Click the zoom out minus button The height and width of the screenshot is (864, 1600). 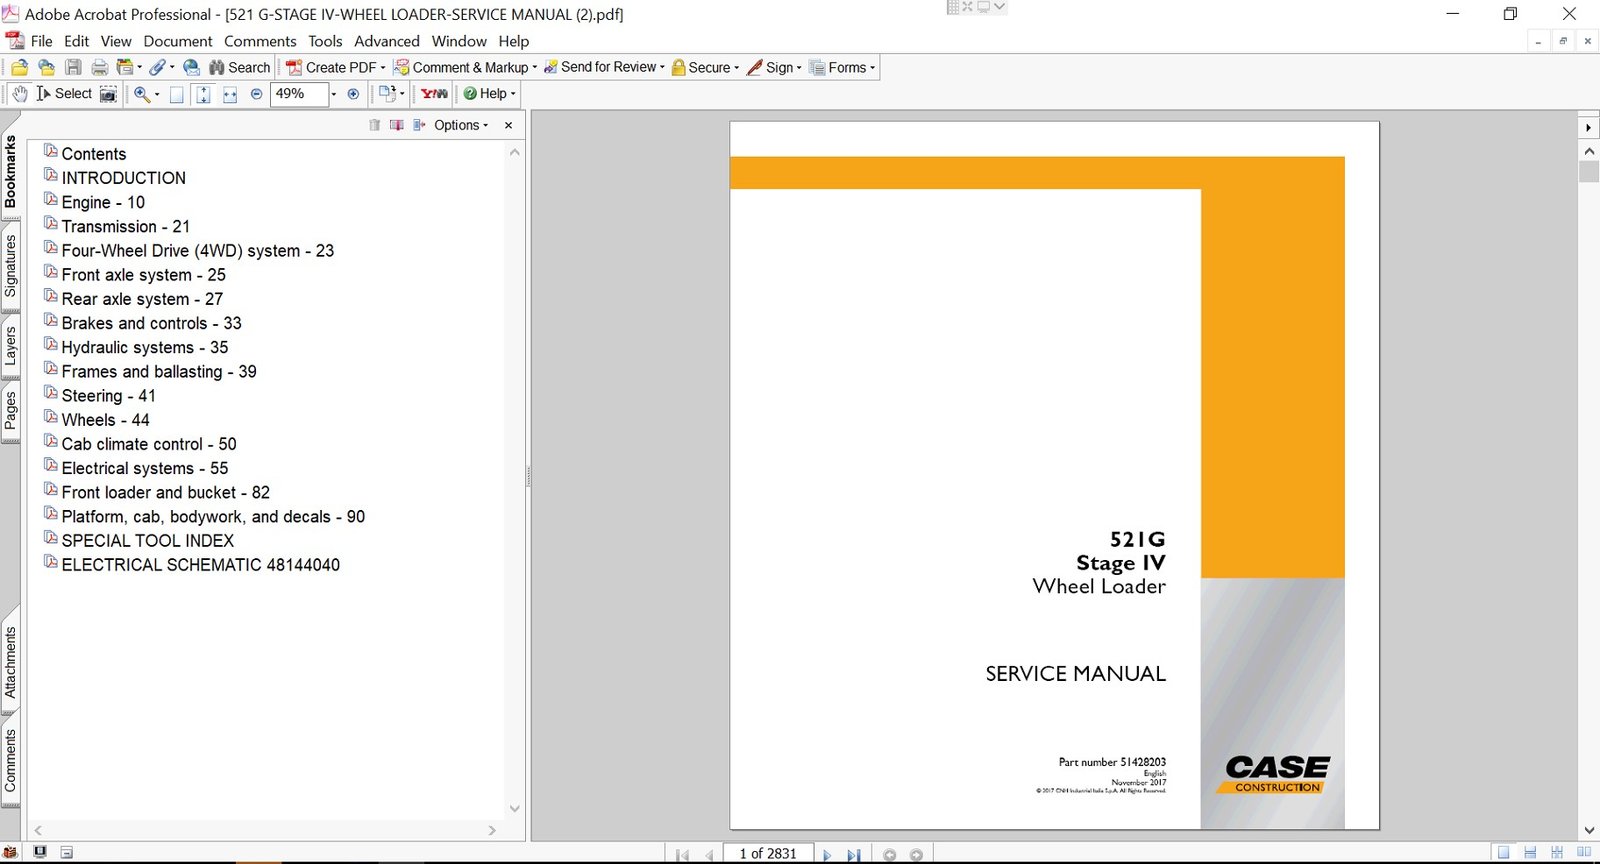coord(256,94)
